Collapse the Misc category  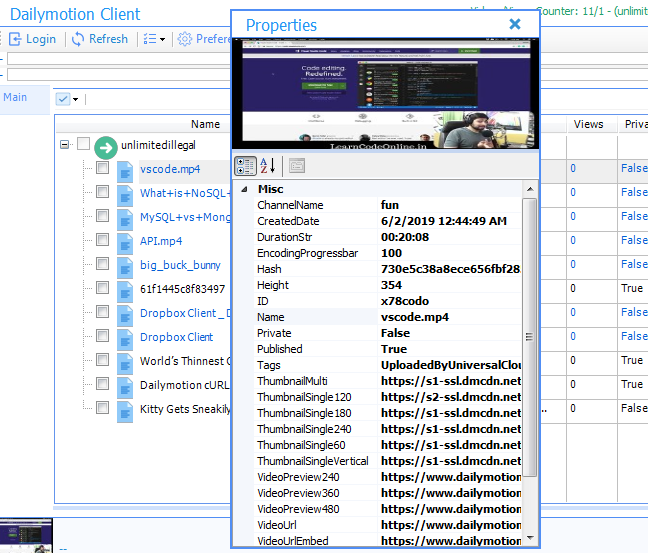[244, 189]
